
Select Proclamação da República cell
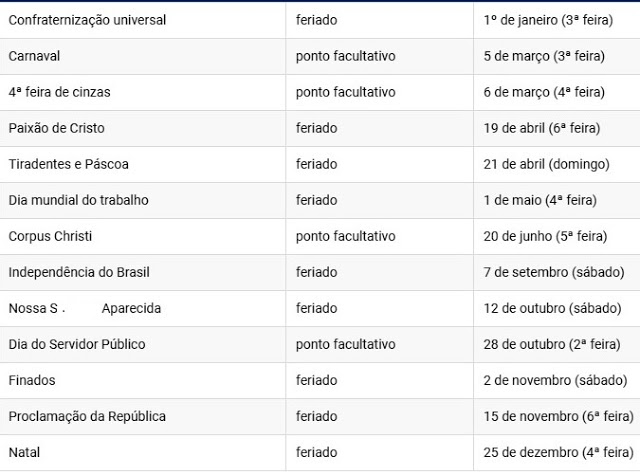(87, 416)
